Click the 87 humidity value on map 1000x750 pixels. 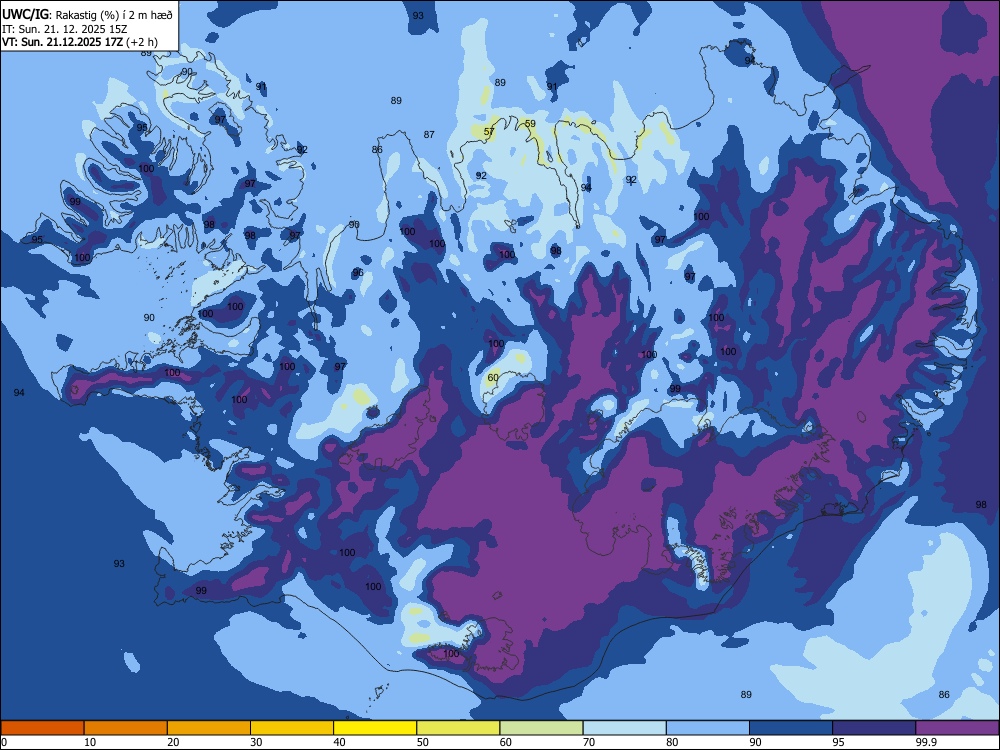click(429, 135)
